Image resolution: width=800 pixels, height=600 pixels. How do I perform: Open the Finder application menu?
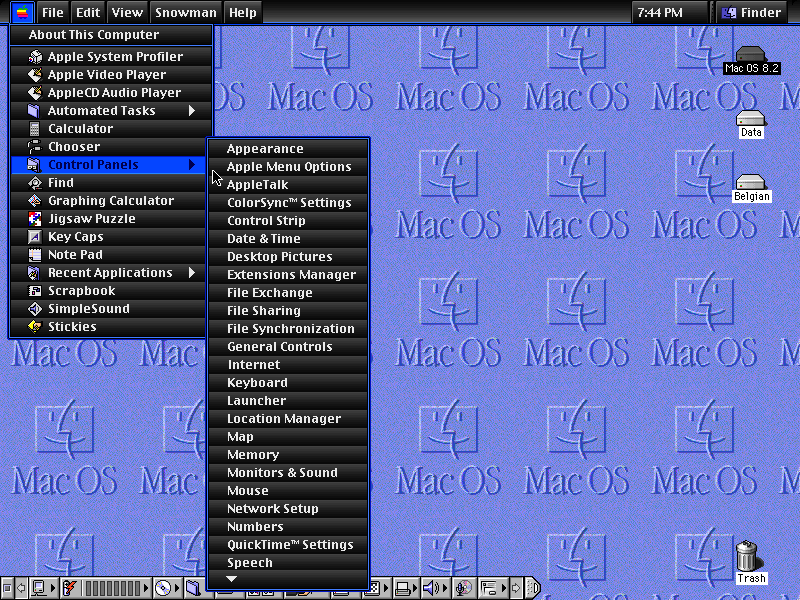coord(752,12)
